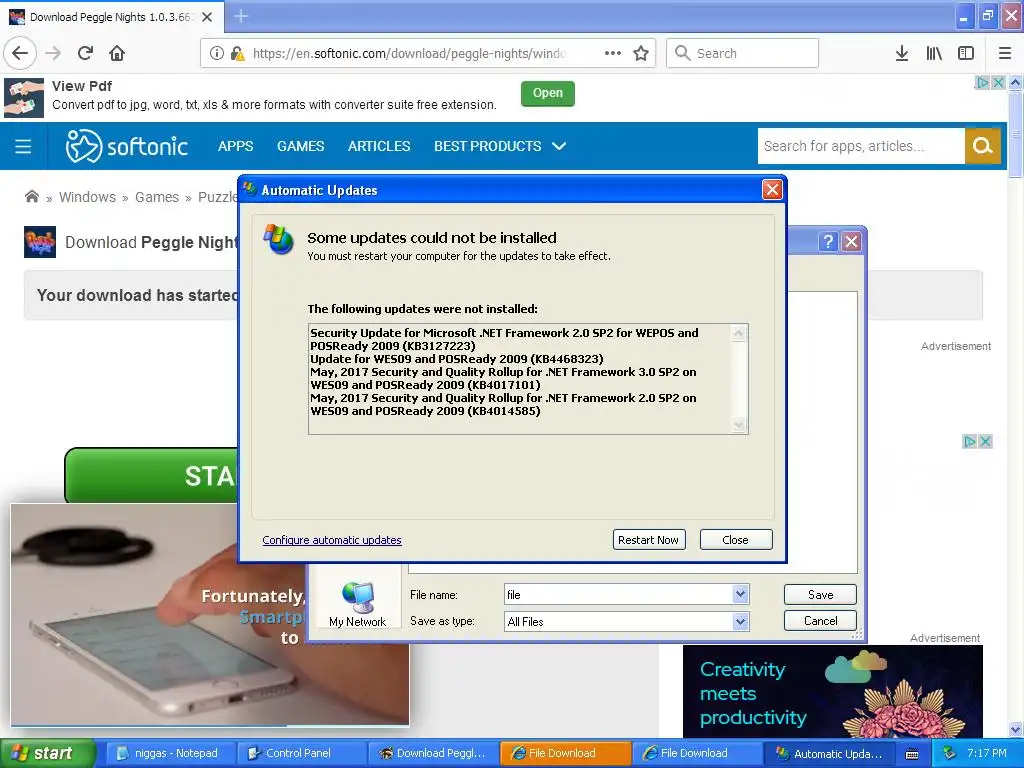The image size is (1024, 768).
Task: Reload the page in Firefox
Action: point(86,54)
